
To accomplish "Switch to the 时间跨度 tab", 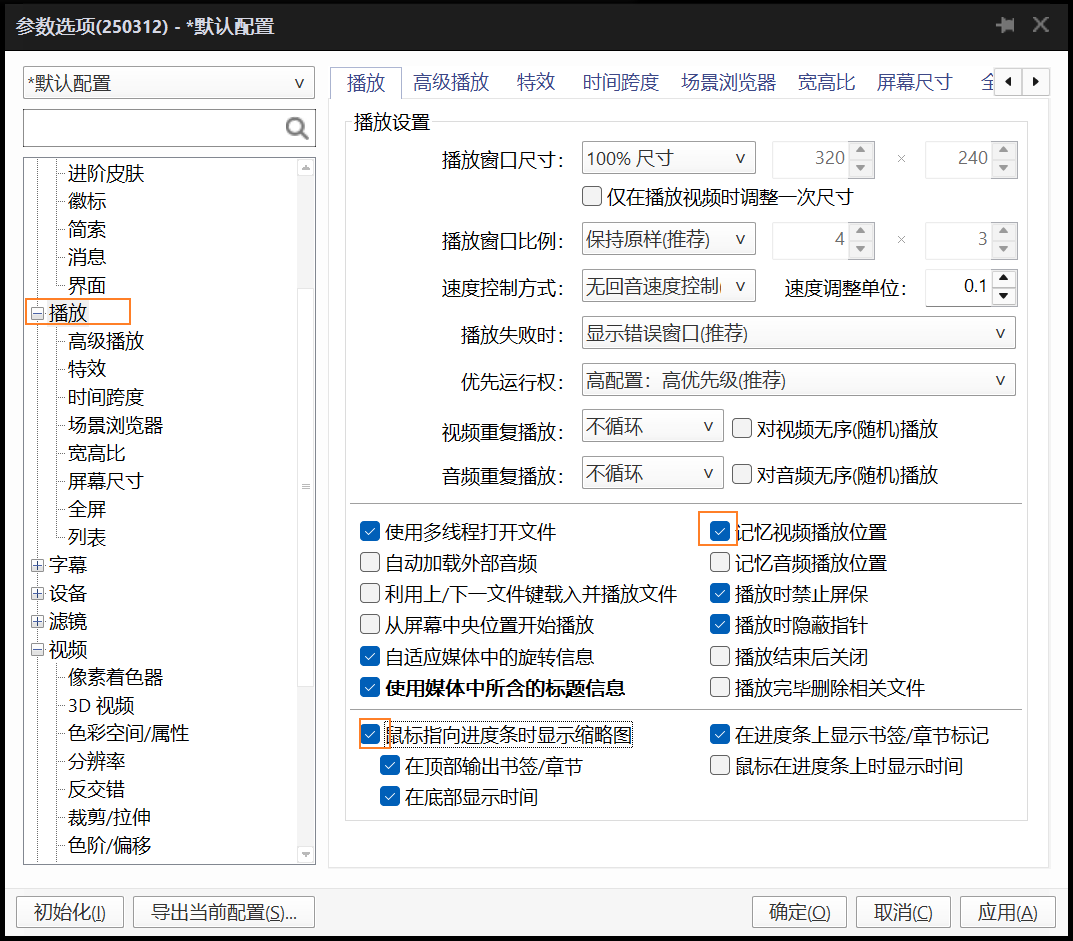I will coord(621,83).
